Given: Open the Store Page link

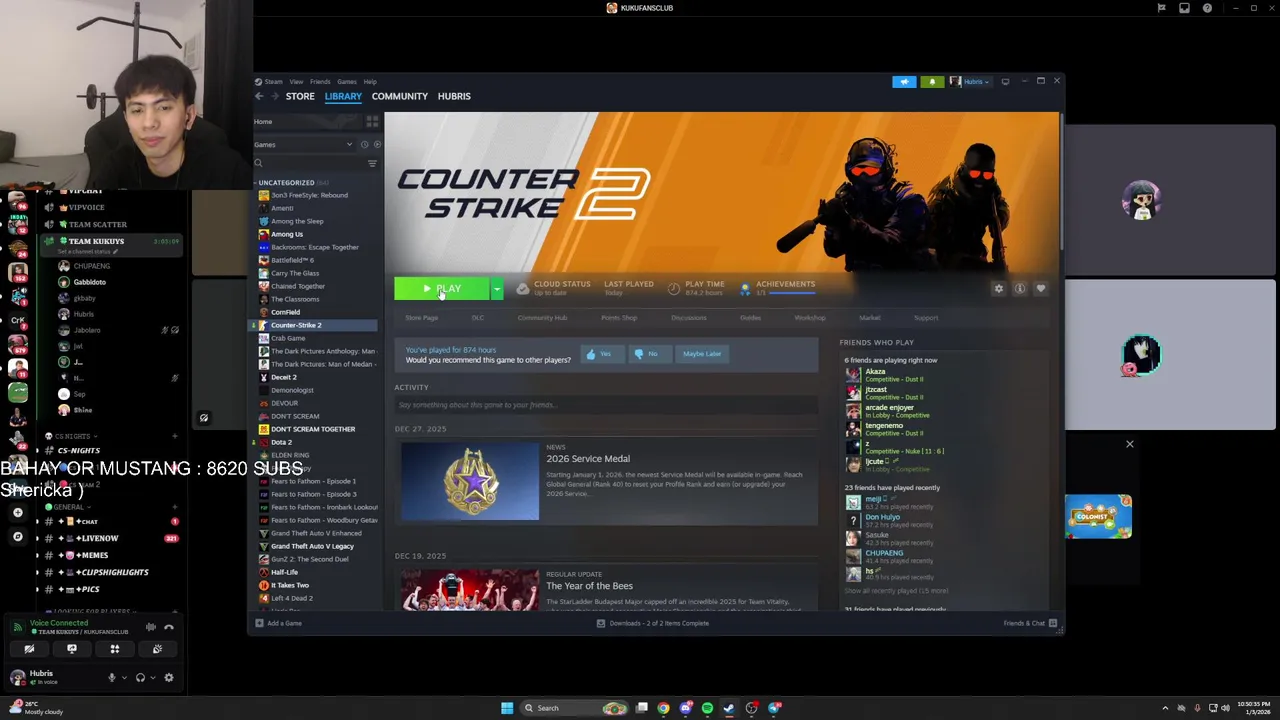Looking at the screenshot, I should pos(421,318).
